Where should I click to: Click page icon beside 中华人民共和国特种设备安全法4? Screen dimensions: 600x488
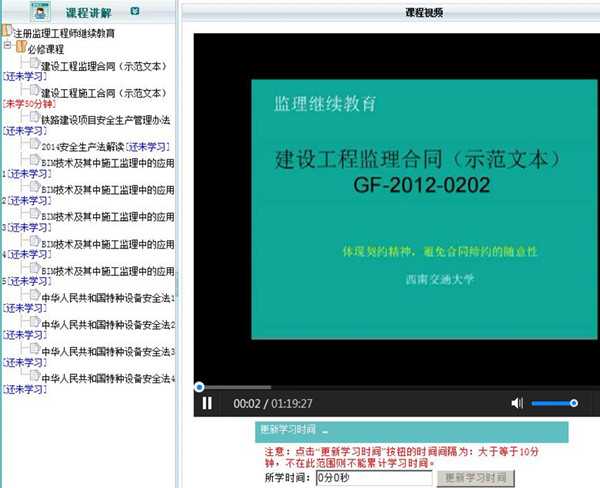35,375
